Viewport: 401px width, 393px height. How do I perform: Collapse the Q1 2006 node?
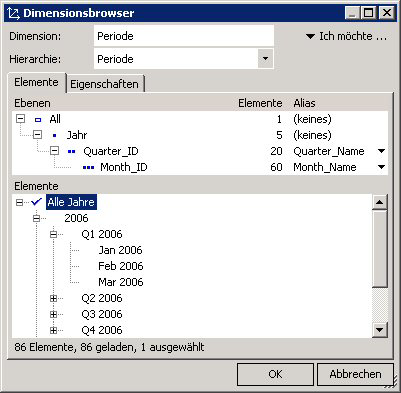point(53,234)
